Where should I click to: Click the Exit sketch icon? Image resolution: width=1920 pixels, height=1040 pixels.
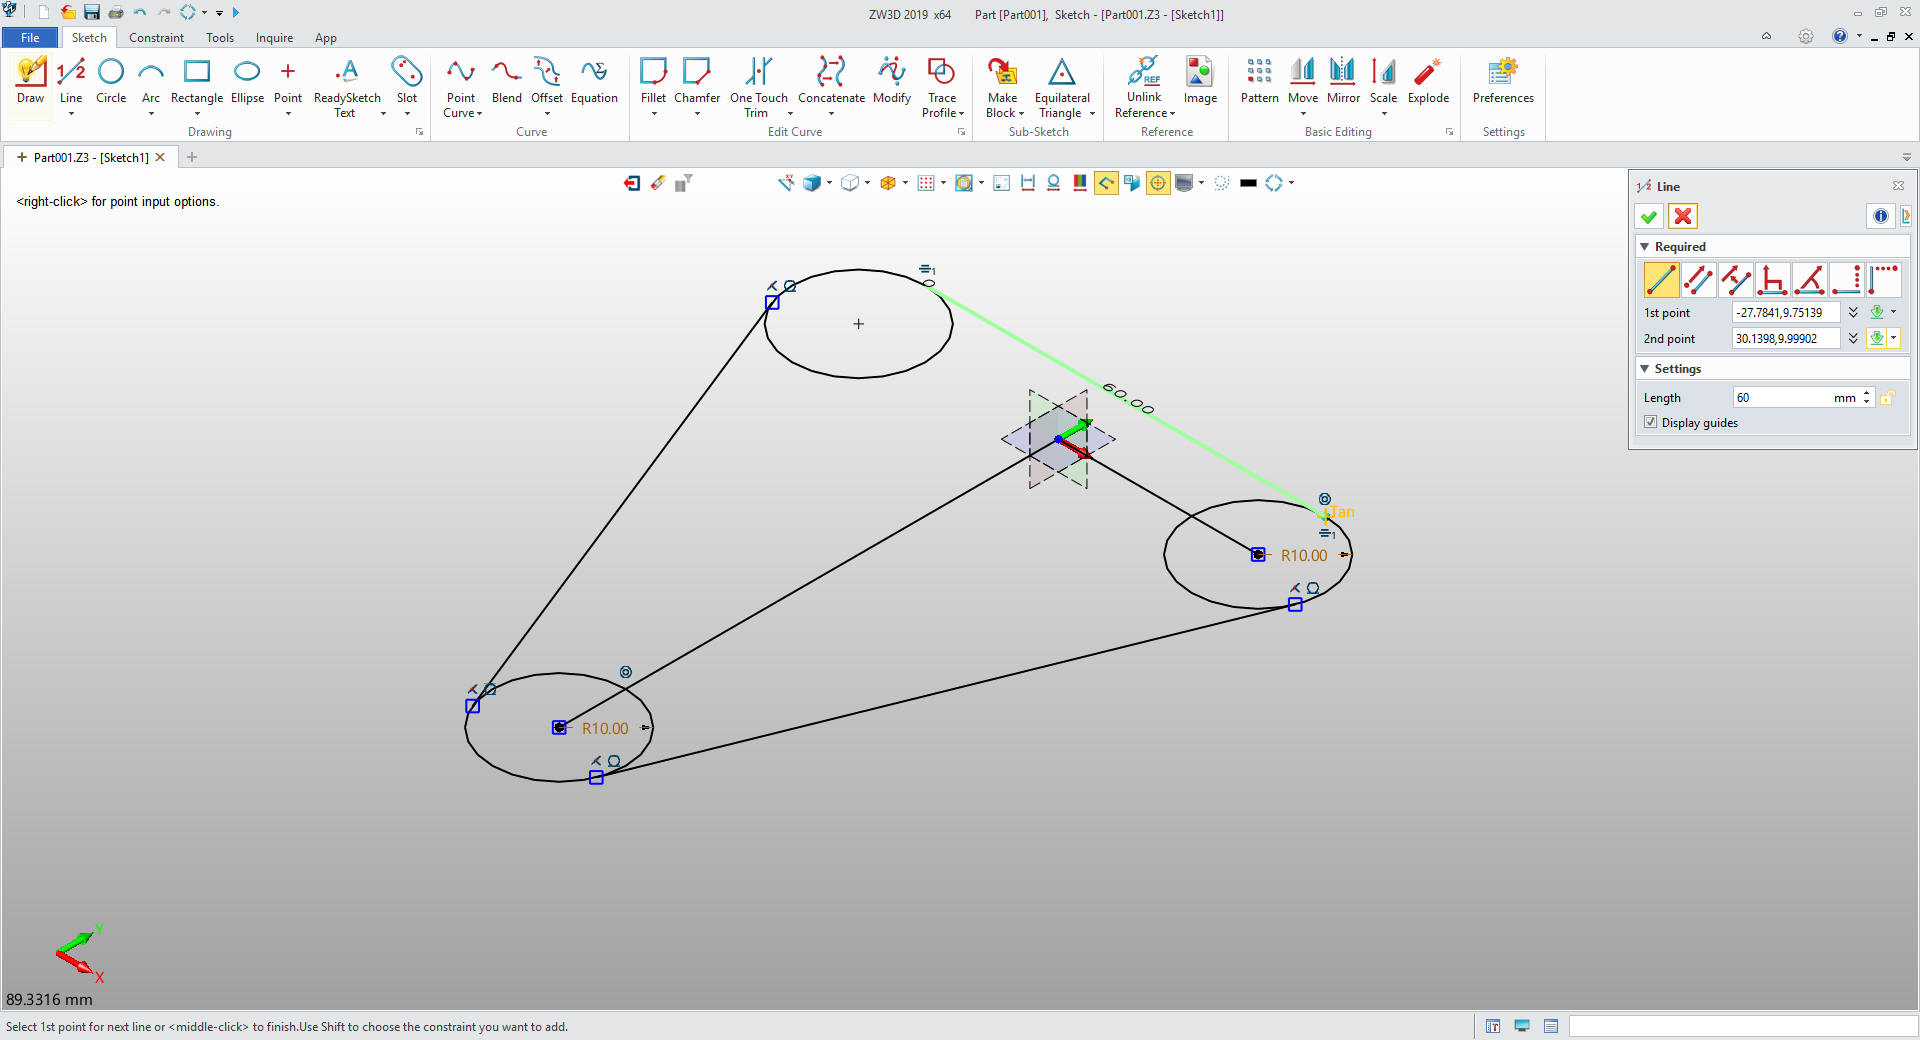[632, 183]
